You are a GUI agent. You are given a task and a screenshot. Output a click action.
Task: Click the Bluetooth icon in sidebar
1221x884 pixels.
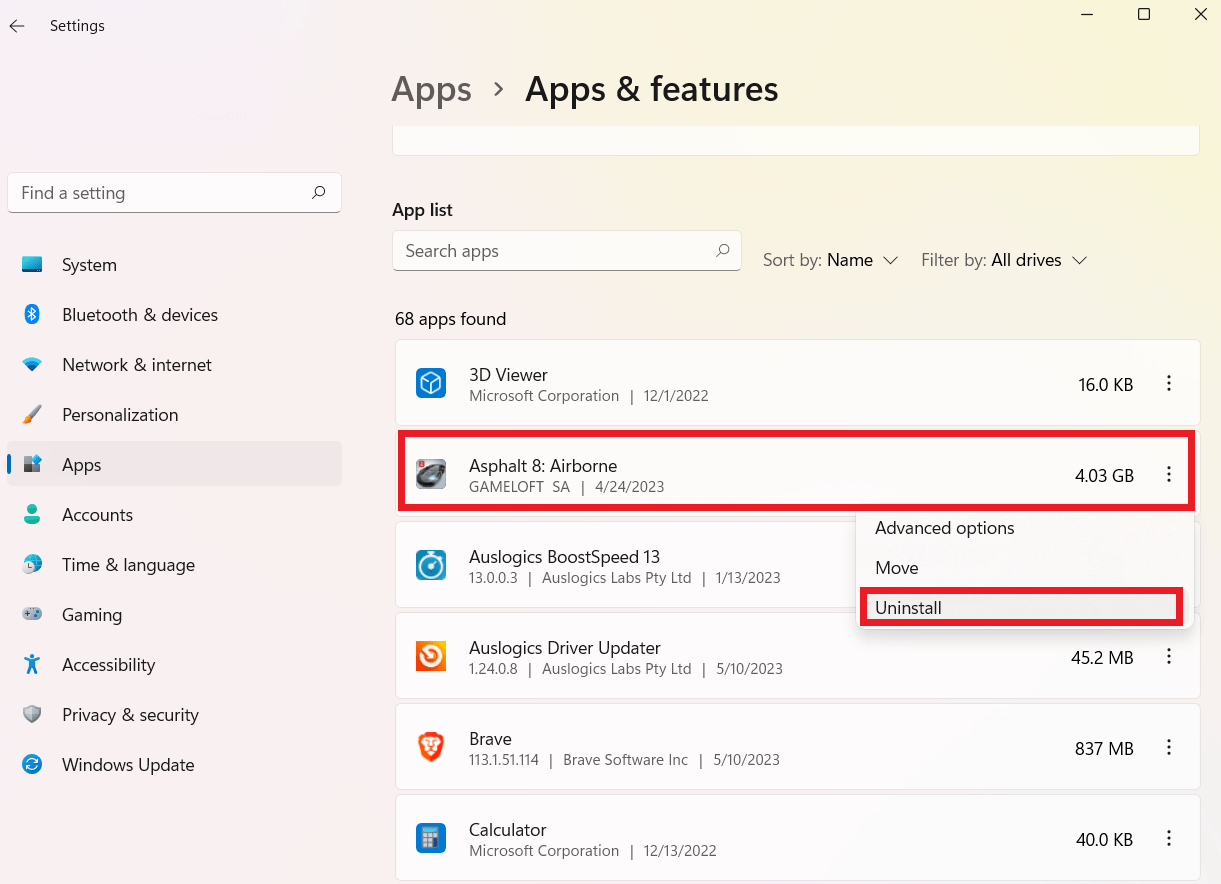pos(32,315)
